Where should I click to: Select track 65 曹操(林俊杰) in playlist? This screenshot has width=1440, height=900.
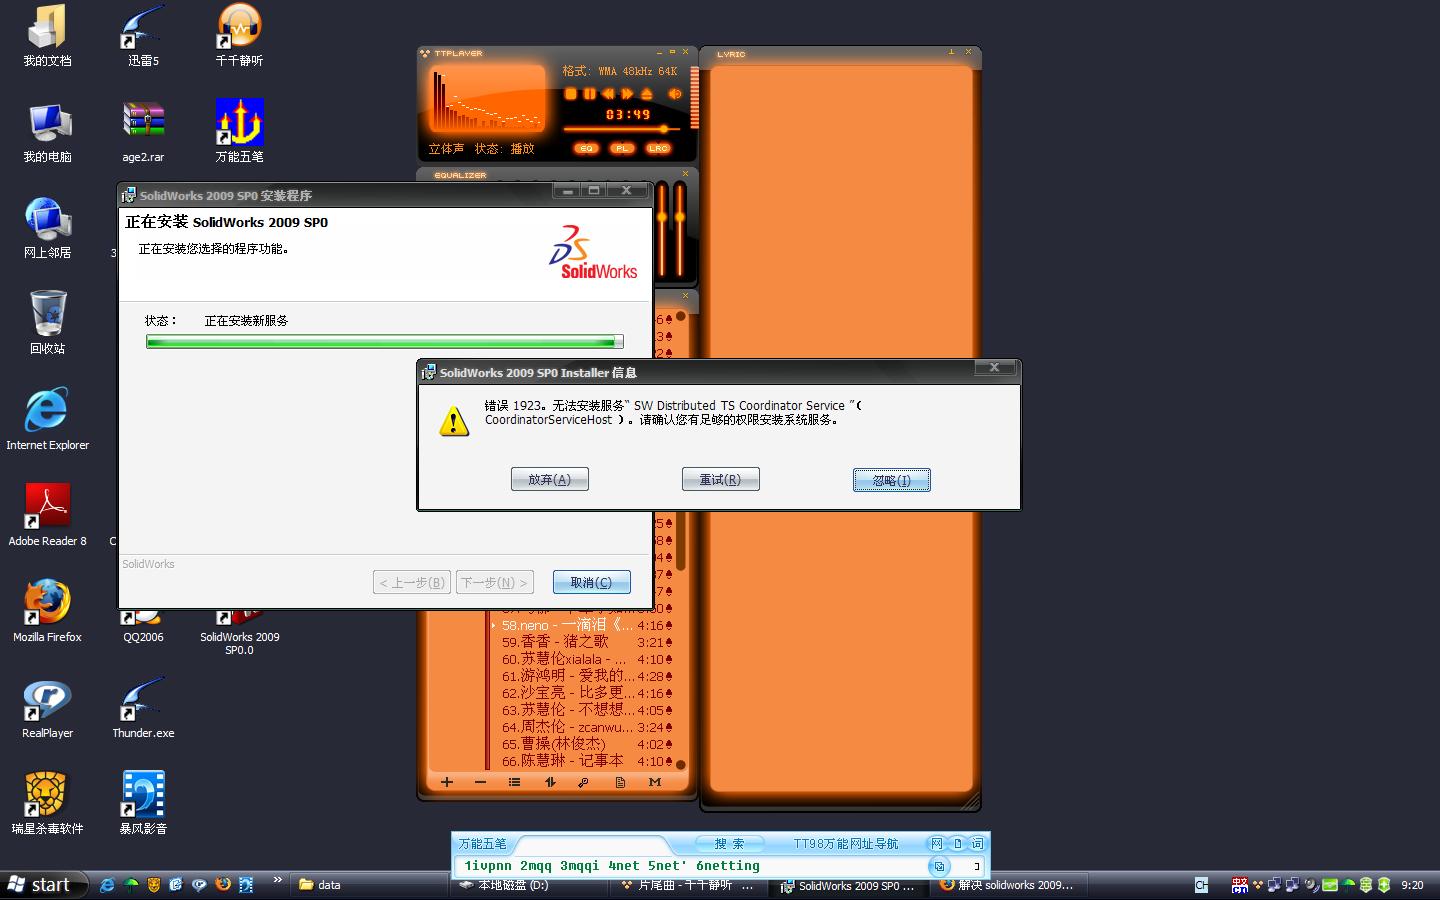click(586, 744)
